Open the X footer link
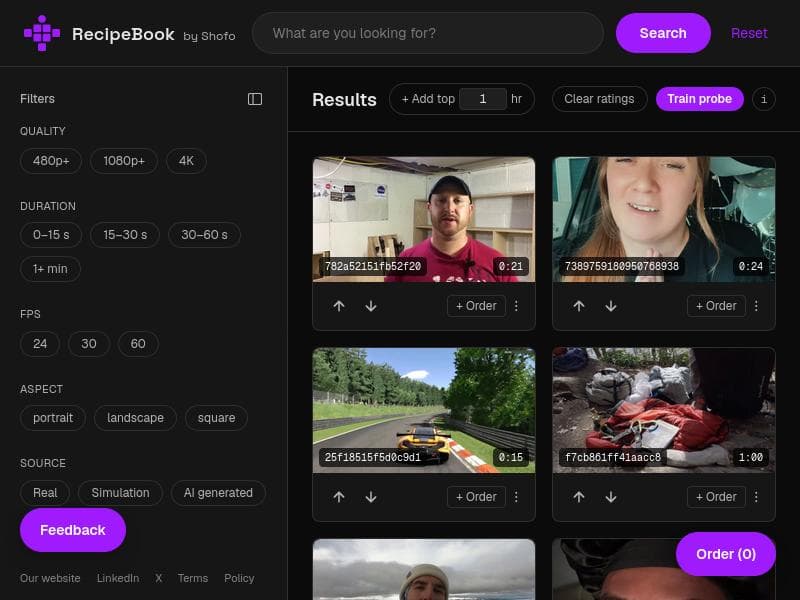 [x=159, y=578]
